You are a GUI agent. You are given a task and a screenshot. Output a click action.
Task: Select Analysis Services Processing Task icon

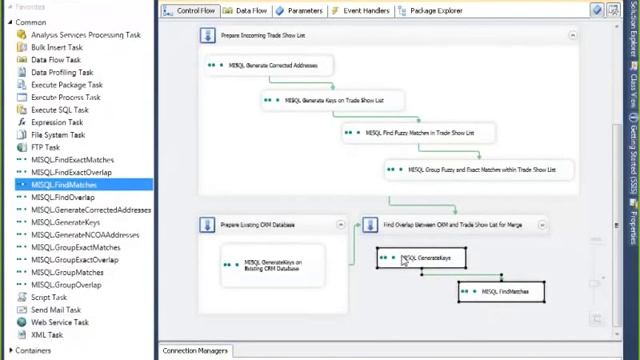click(22, 35)
